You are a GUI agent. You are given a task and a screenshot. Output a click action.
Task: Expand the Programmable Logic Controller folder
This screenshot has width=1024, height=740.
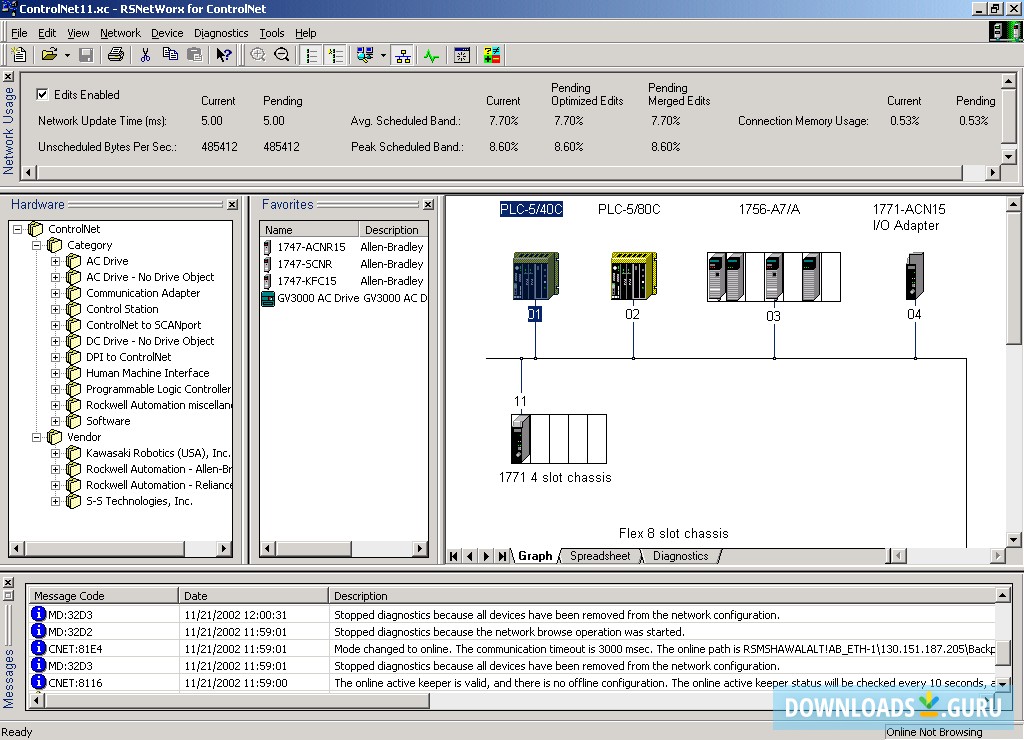(56, 389)
